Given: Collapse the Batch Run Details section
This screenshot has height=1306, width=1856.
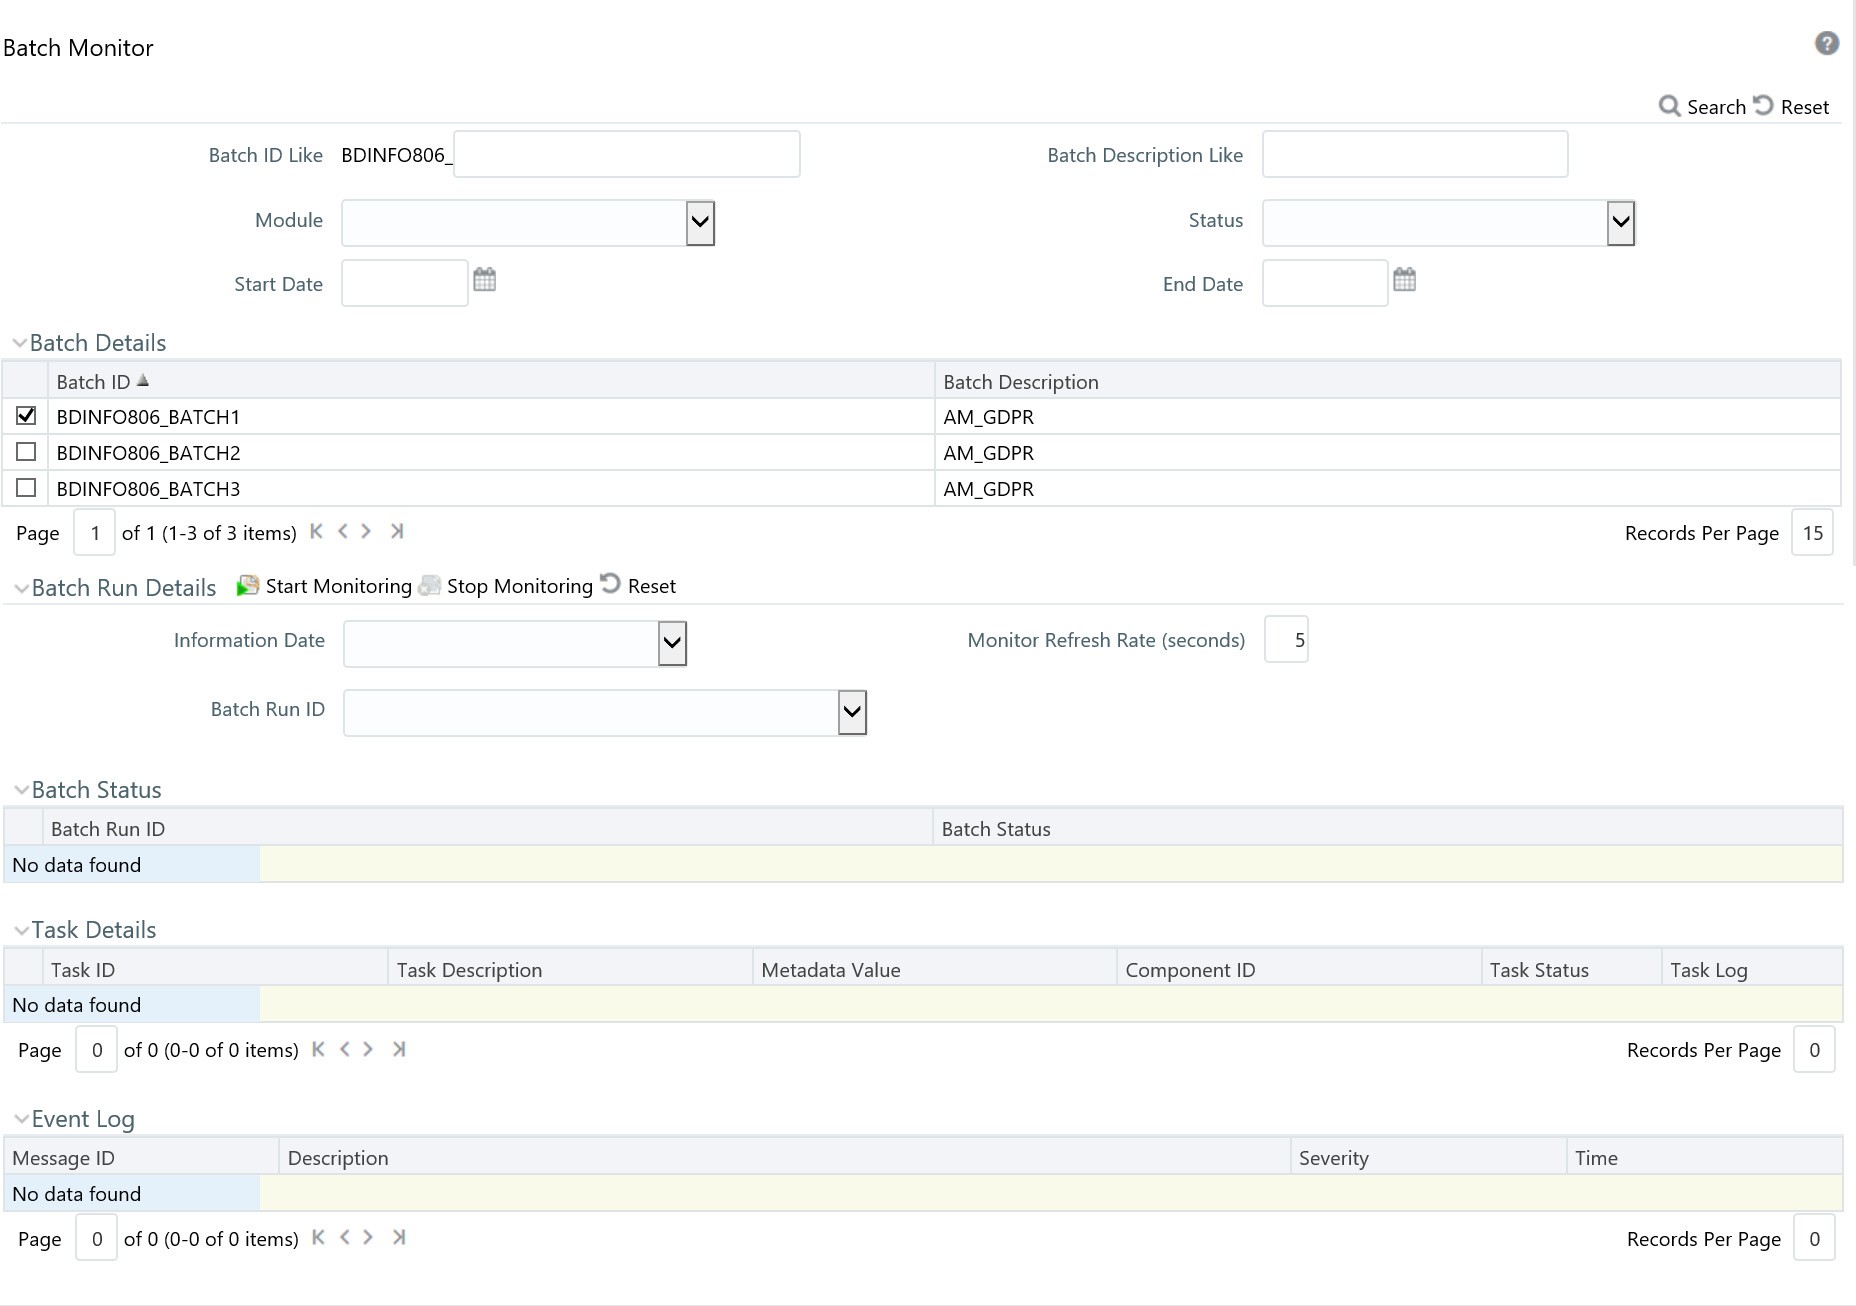Looking at the screenshot, I should 21,589.
